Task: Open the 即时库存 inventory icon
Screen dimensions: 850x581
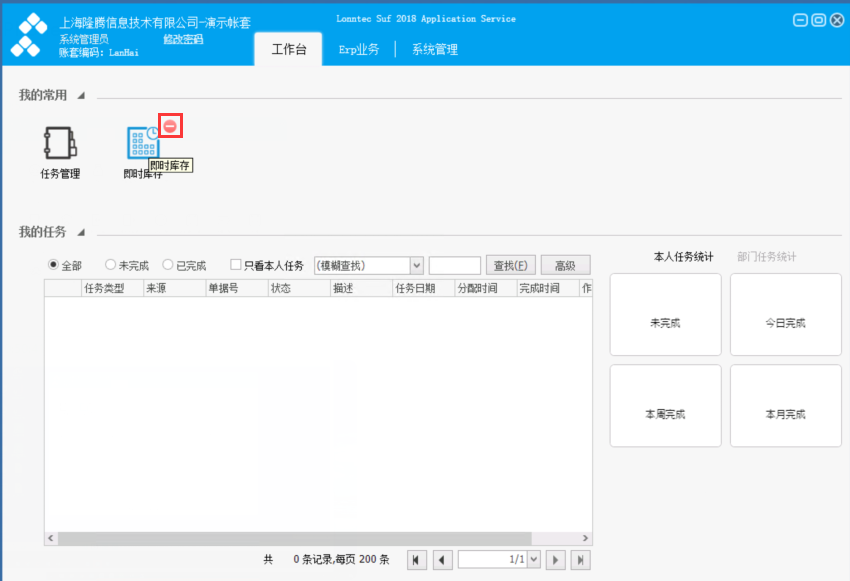Action: [x=143, y=143]
